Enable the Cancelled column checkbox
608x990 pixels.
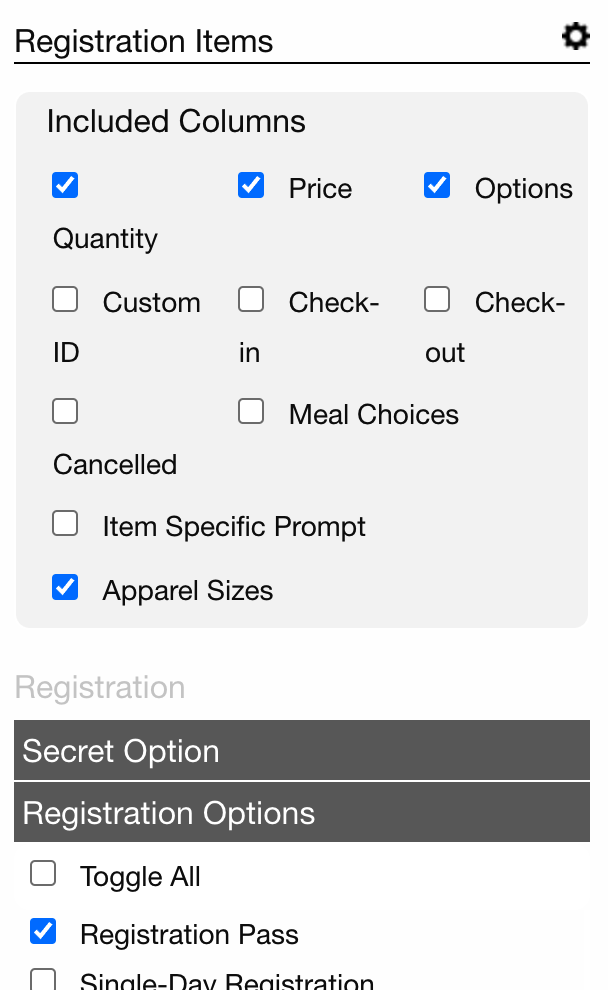[x=65, y=411]
